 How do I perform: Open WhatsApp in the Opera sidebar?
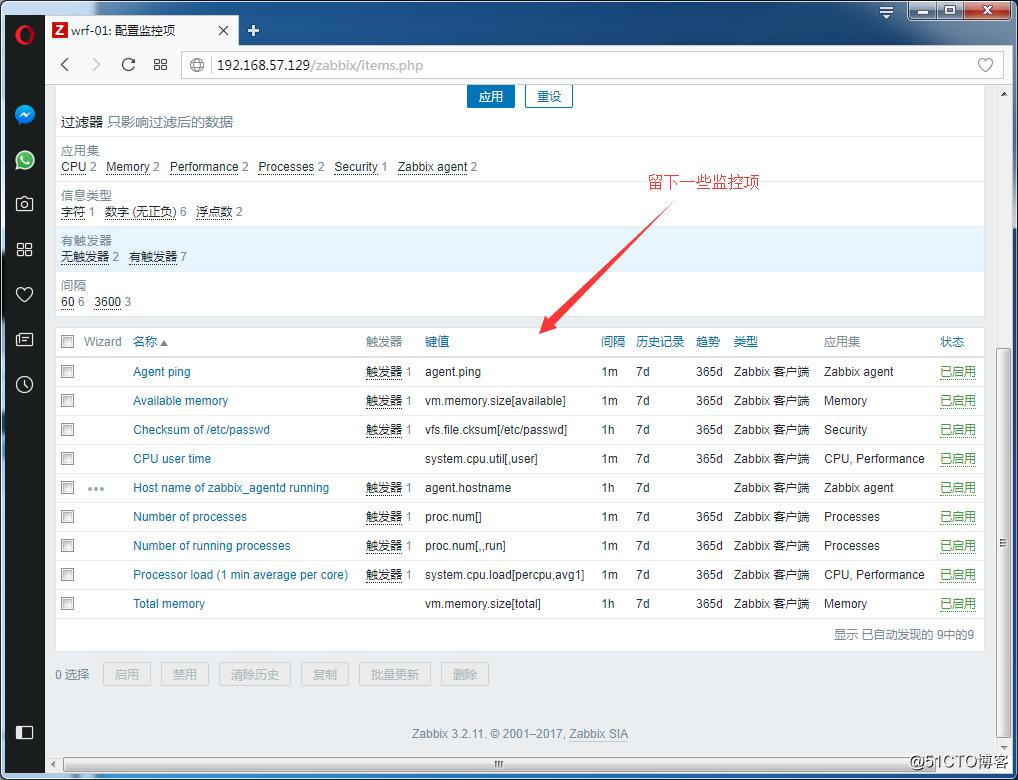pyautogui.click(x=25, y=160)
